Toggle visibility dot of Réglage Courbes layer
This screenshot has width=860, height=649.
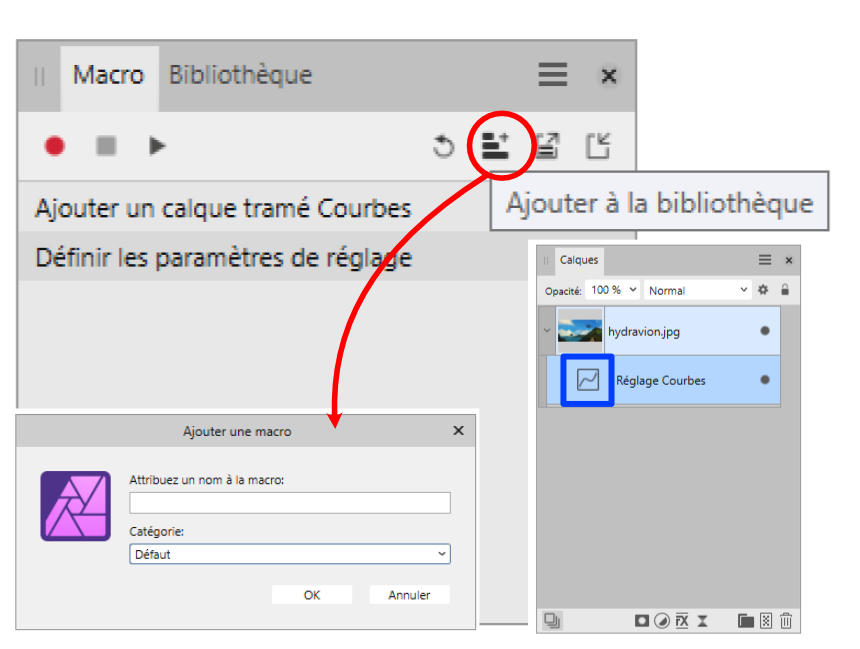pos(765,380)
